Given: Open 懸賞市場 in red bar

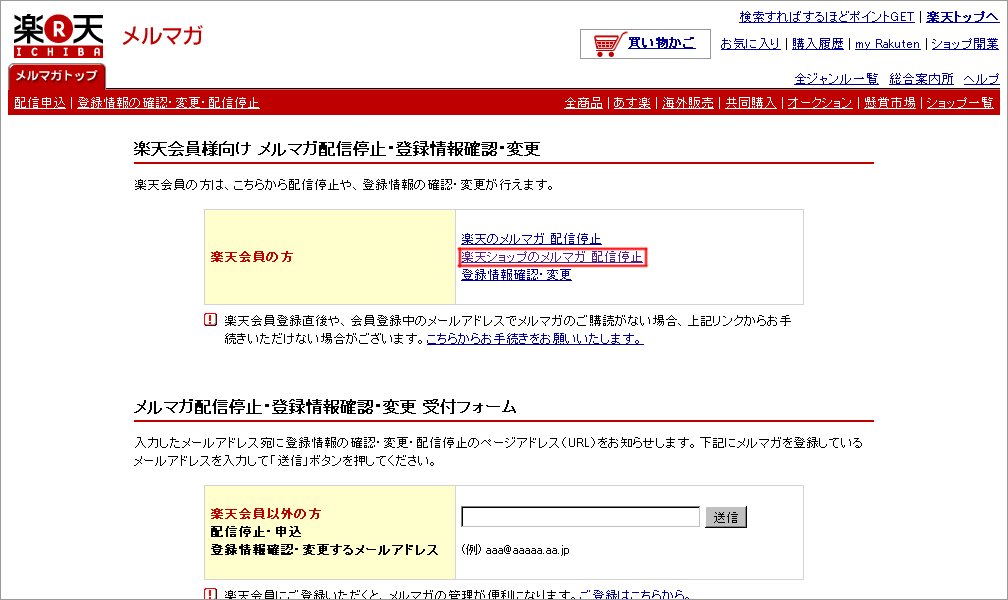Looking at the screenshot, I should click(889, 102).
